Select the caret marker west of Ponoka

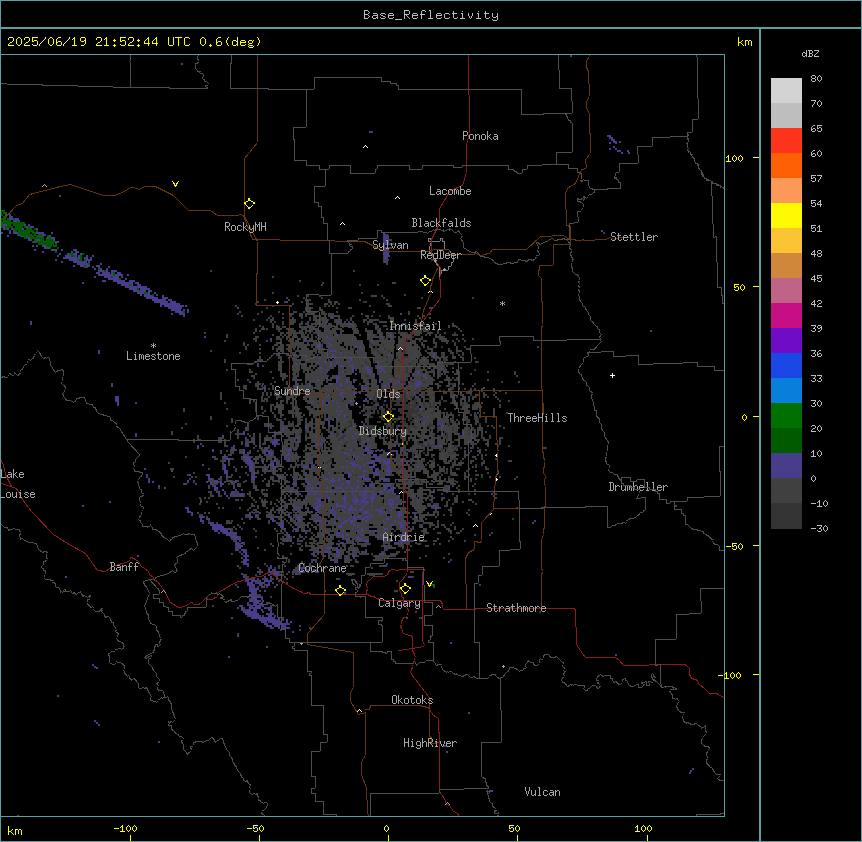tap(365, 147)
